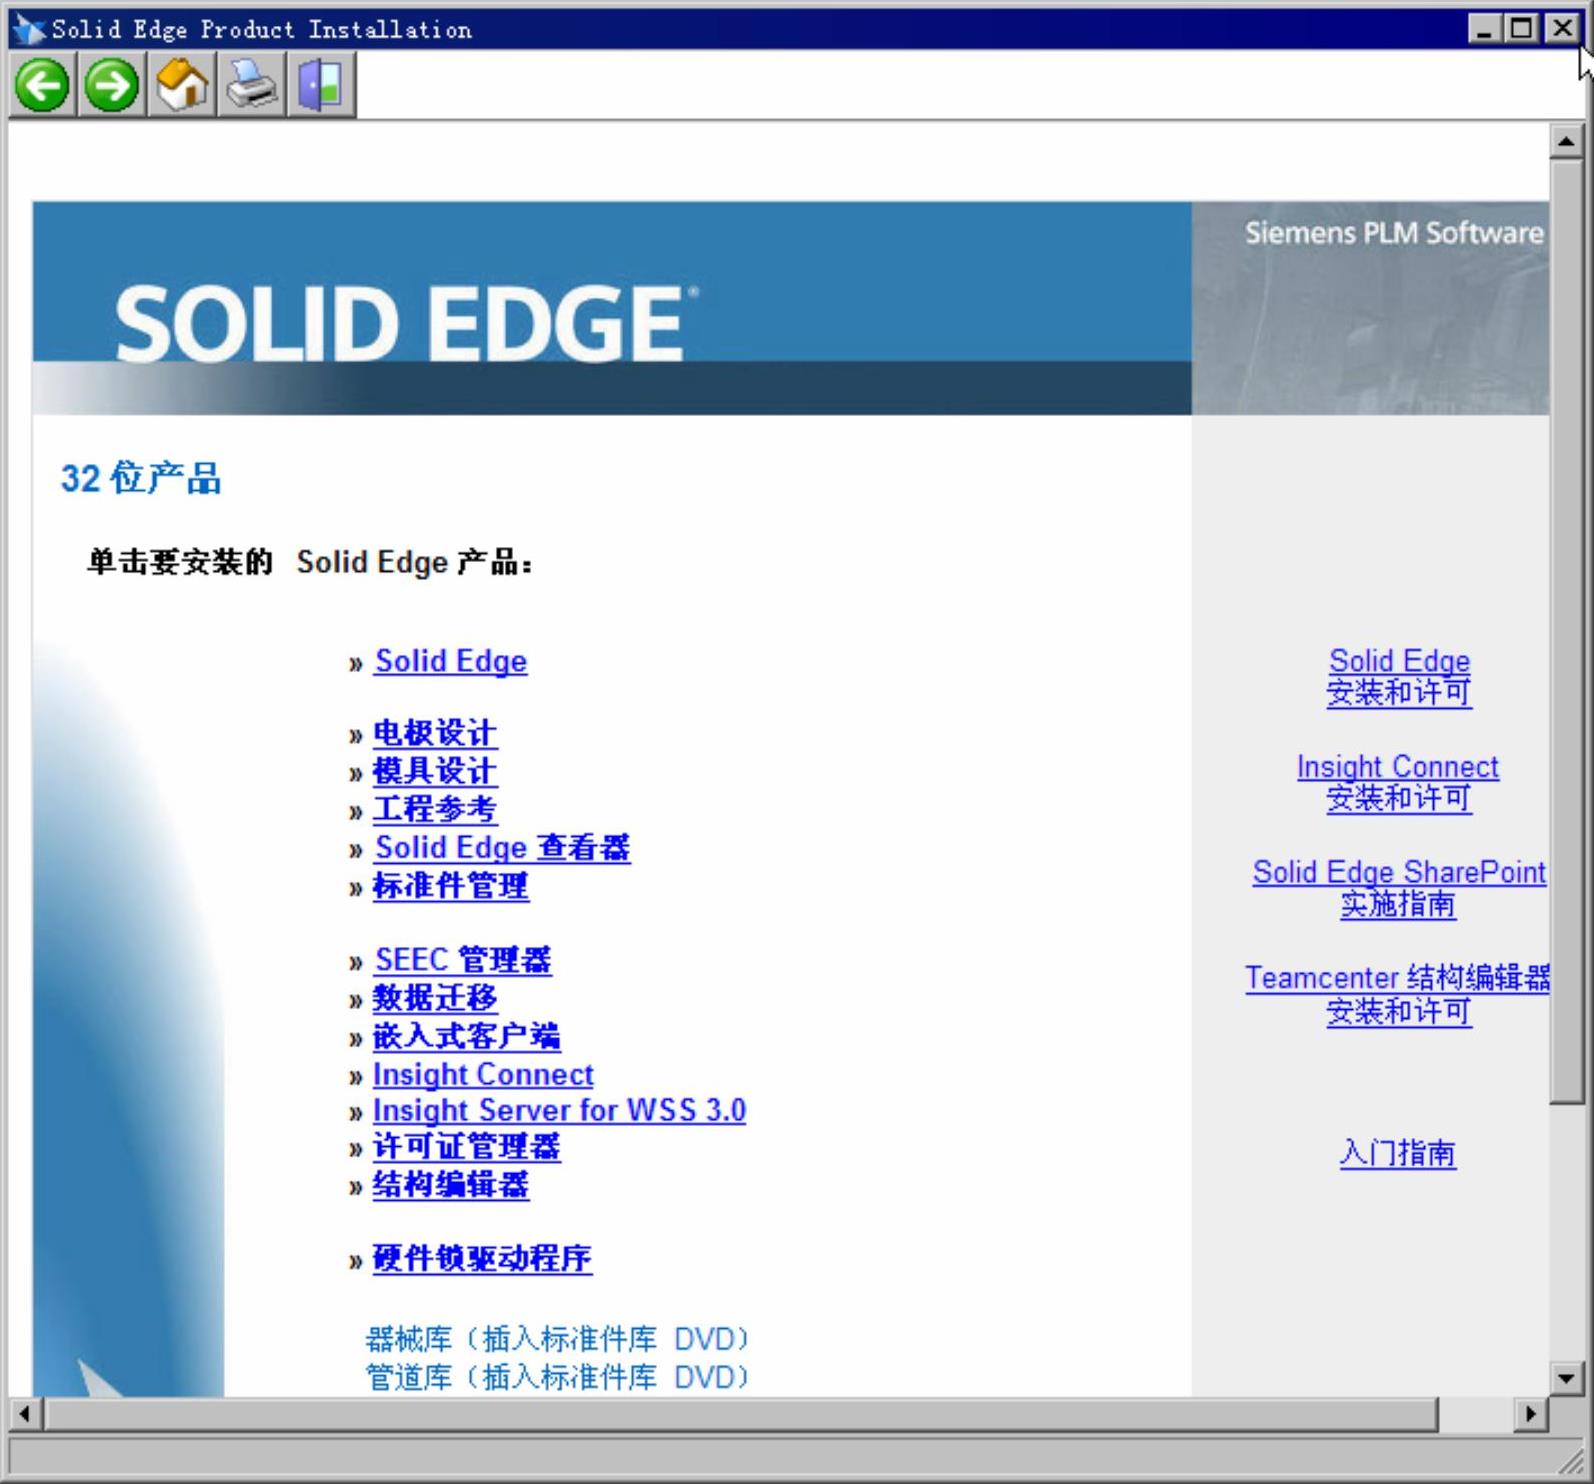Go to the Home page icon
This screenshot has height=1484, width=1594.
click(x=182, y=85)
